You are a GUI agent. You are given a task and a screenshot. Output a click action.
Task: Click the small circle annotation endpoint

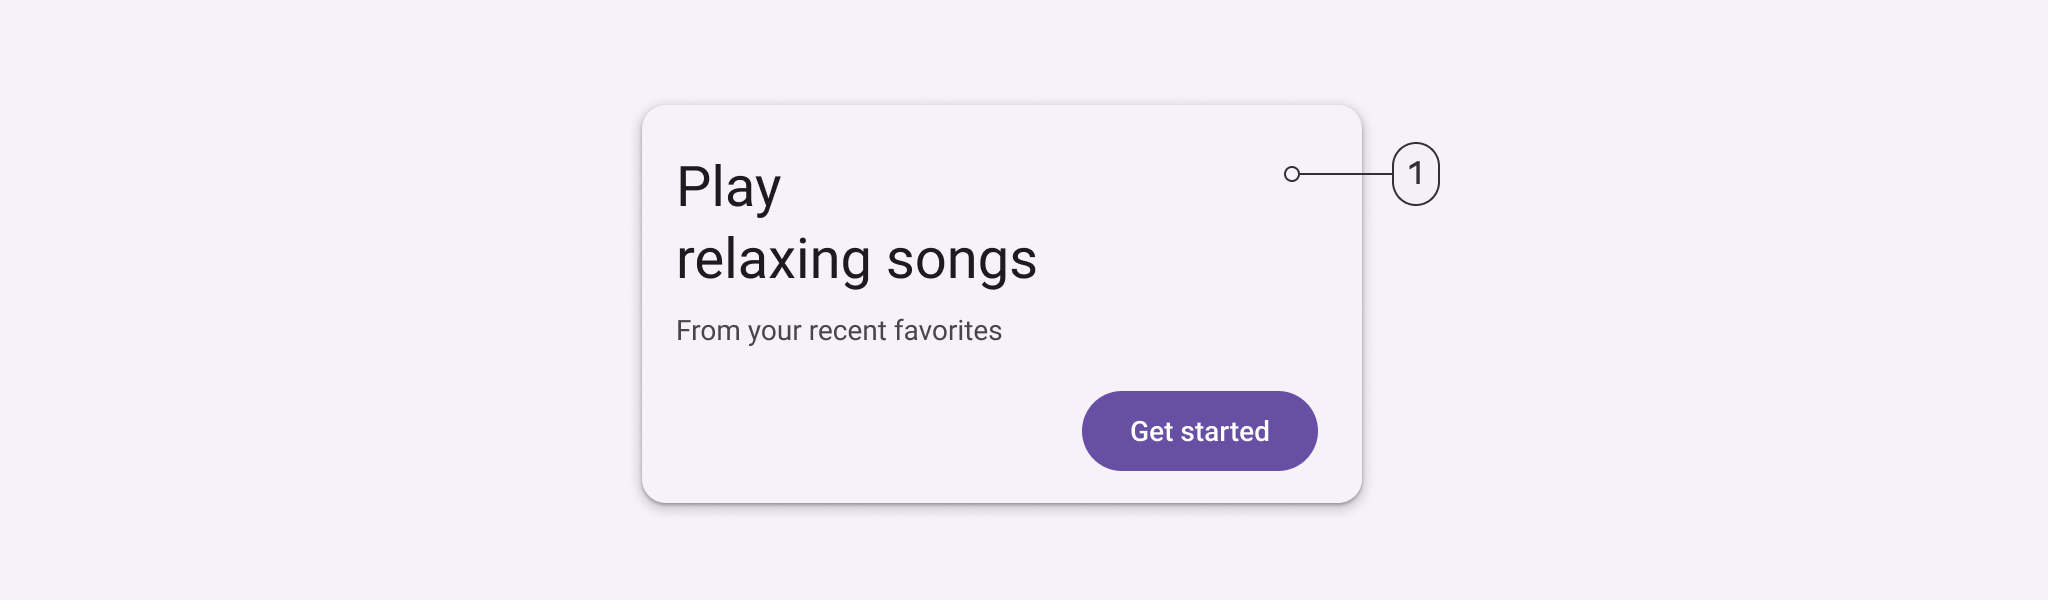(1292, 174)
